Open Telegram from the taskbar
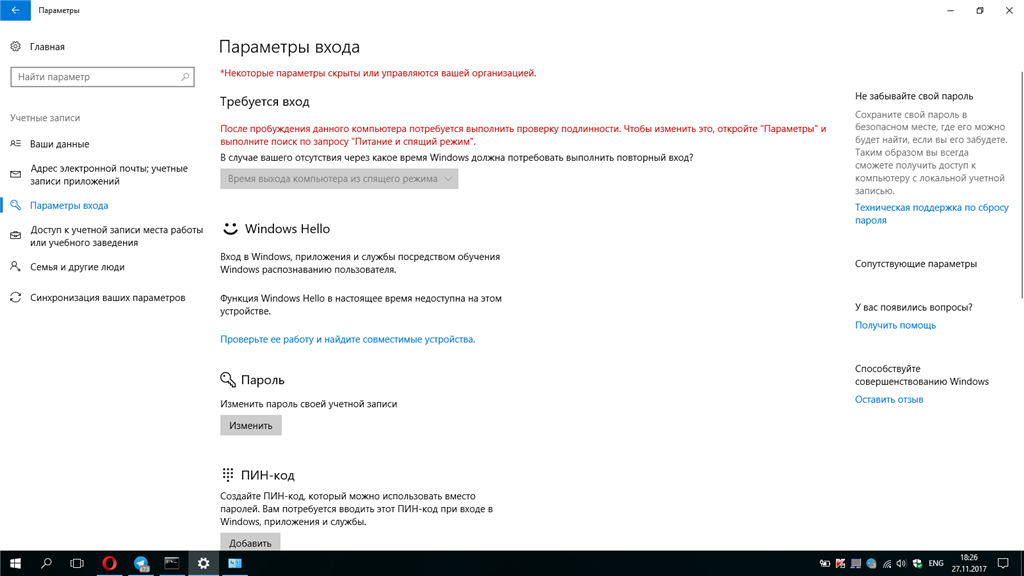This screenshot has height=576, width=1024. [140, 563]
